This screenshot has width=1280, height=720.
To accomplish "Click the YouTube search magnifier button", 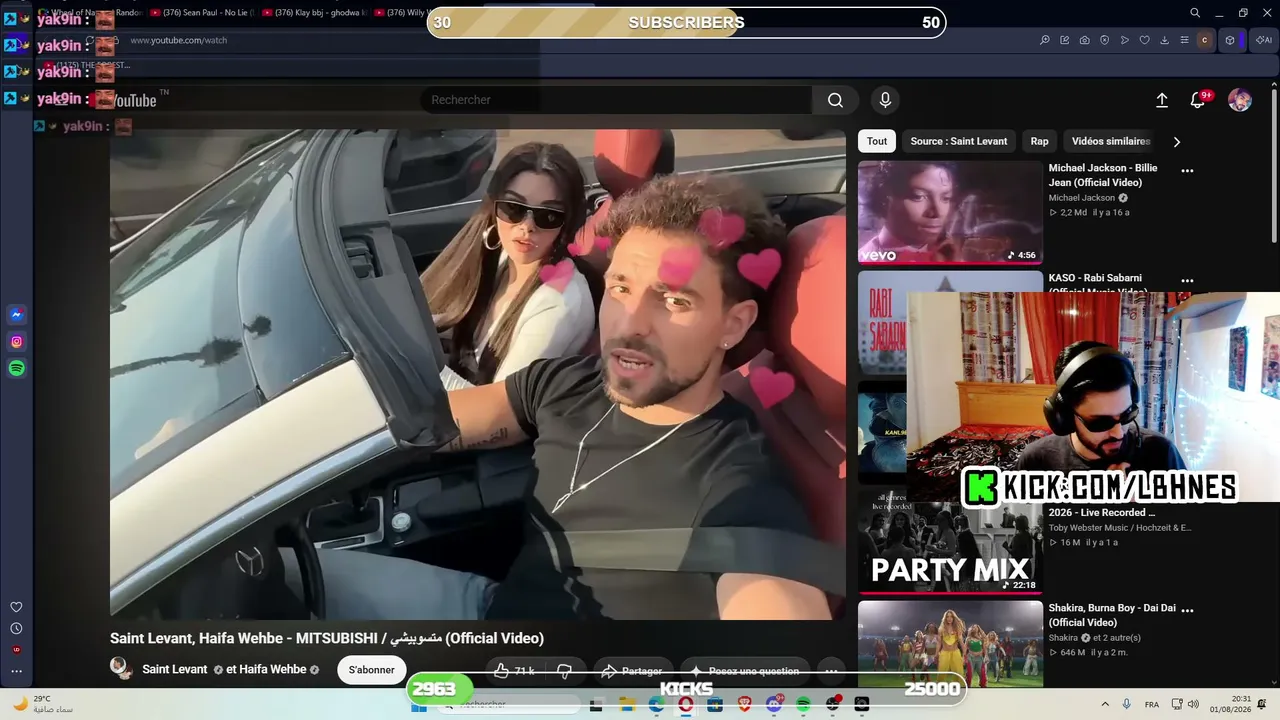I will (836, 100).
